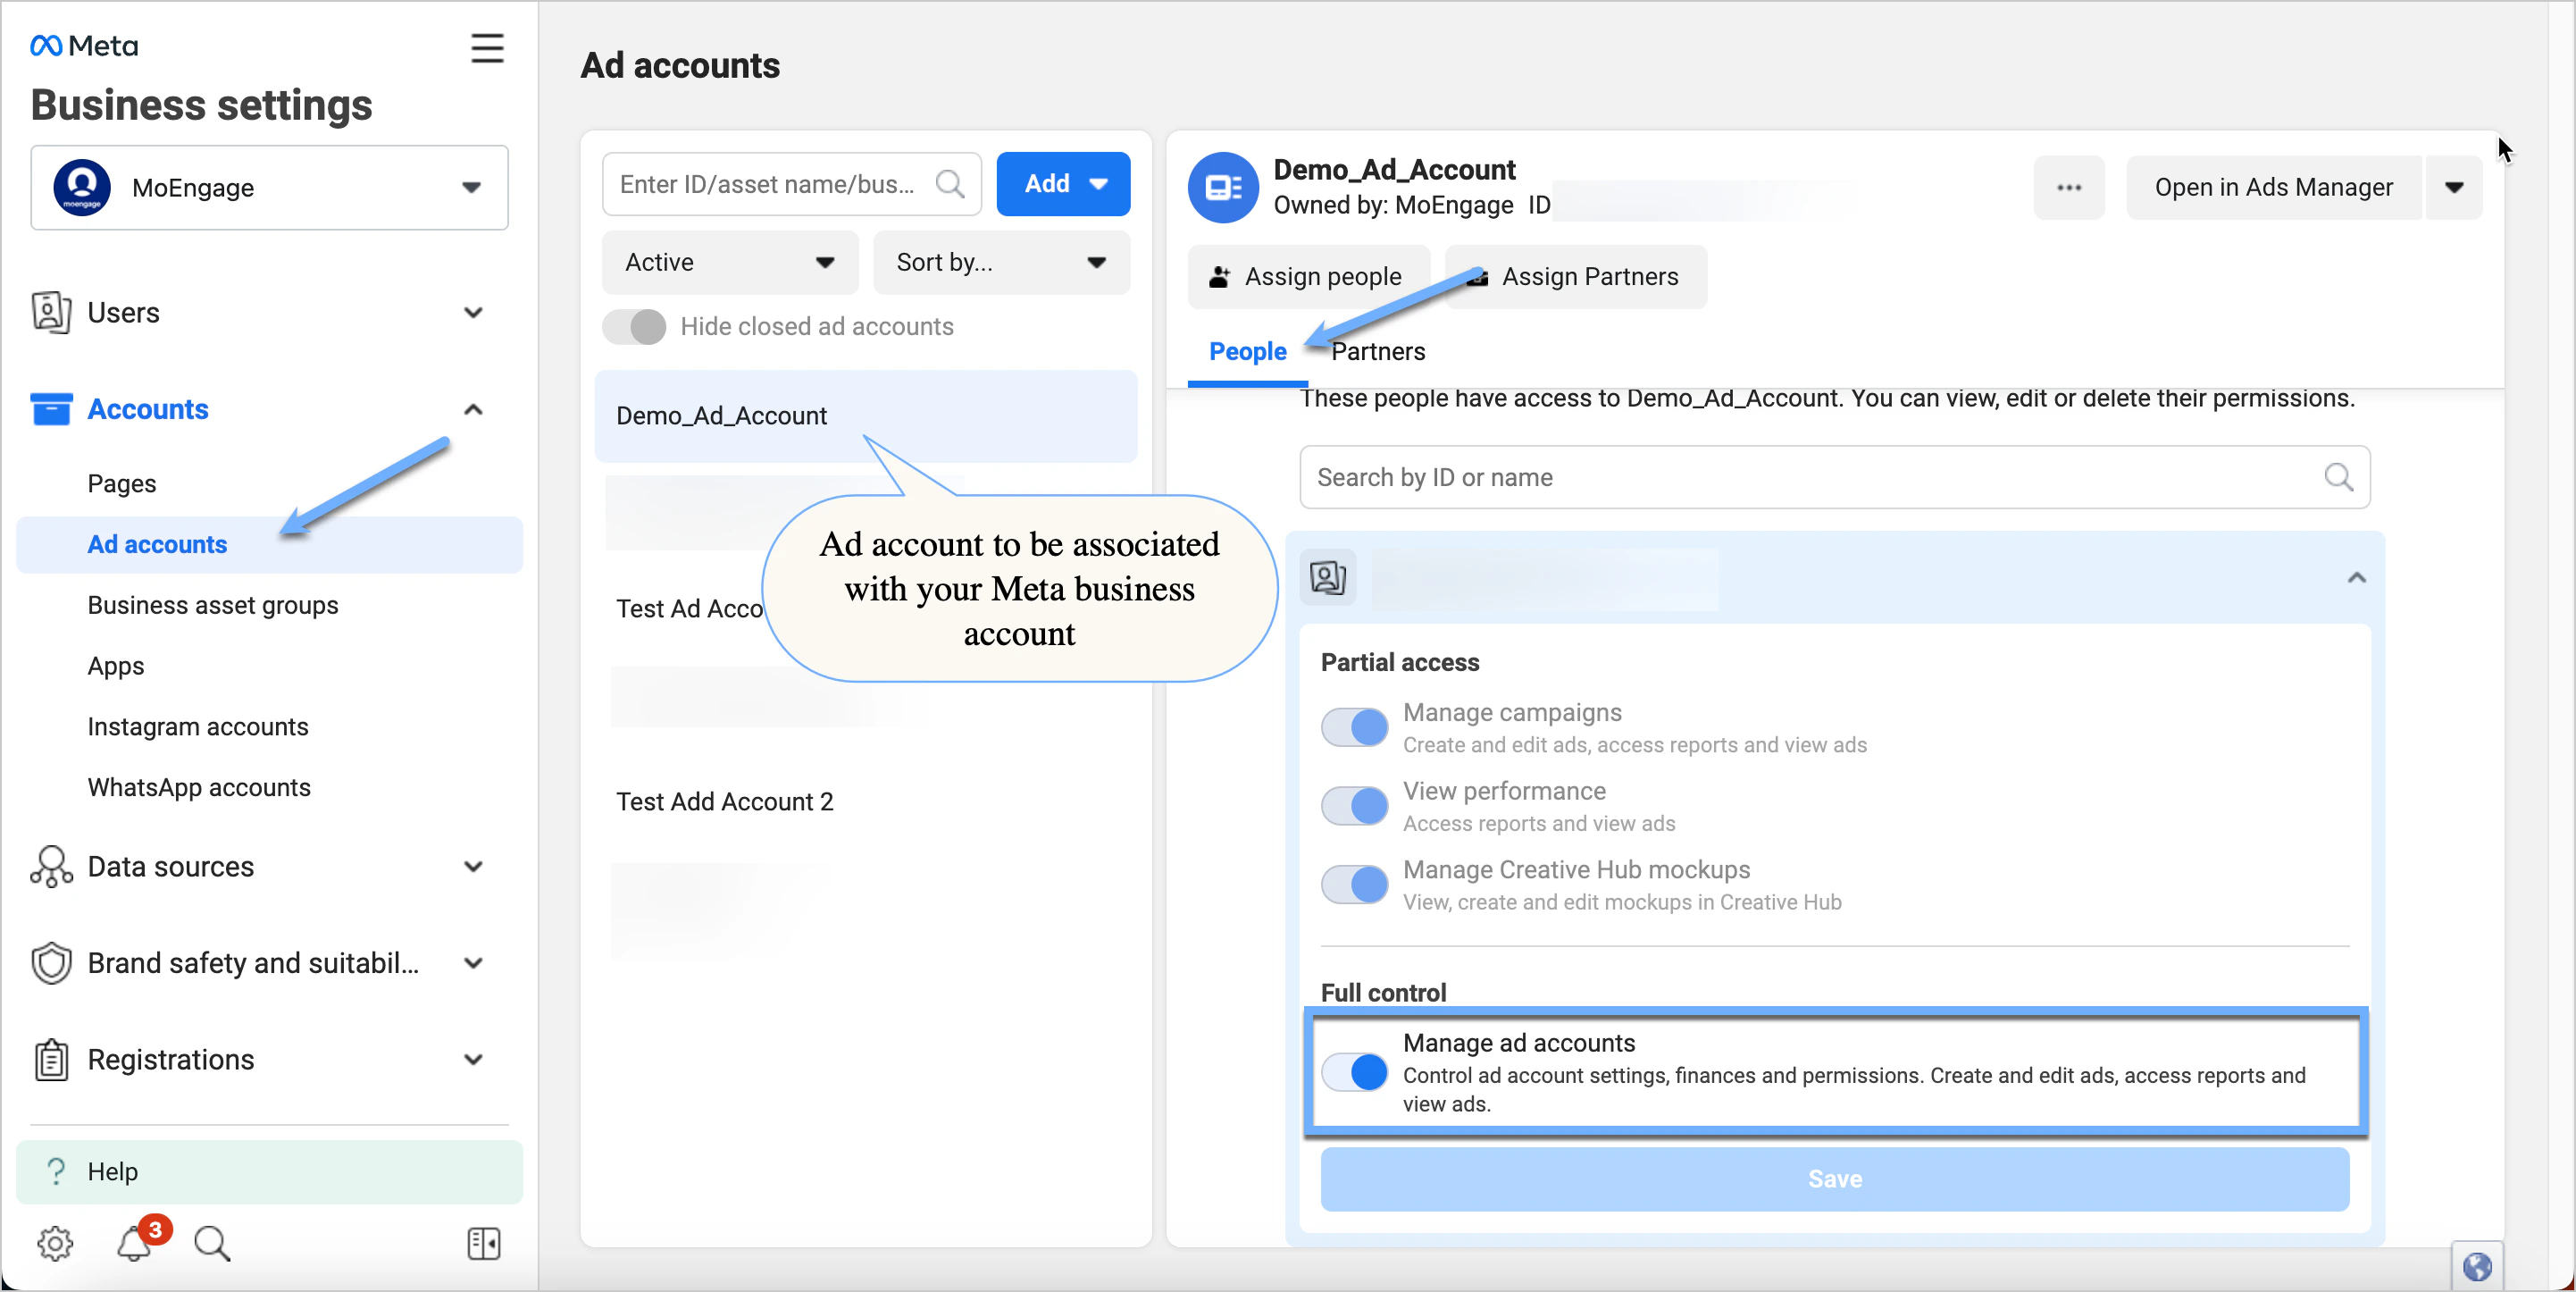The height and width of the screenshot is (1292, 2576).
Task: Click the Demo_Ad_Account blue avatar icon
Action: pos(1222,188)
